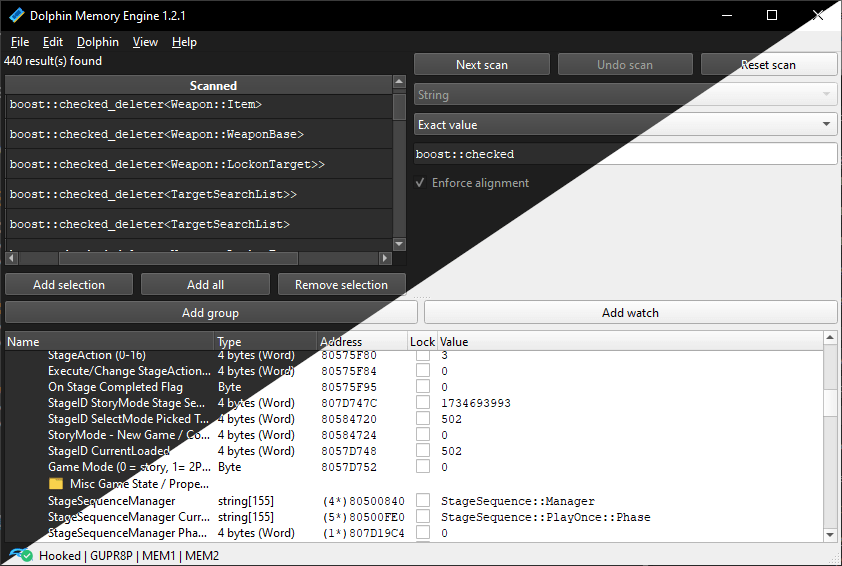Click the watch list scroll up arrow
Screen dimensions: 842x566
click(x=830, y=337)
